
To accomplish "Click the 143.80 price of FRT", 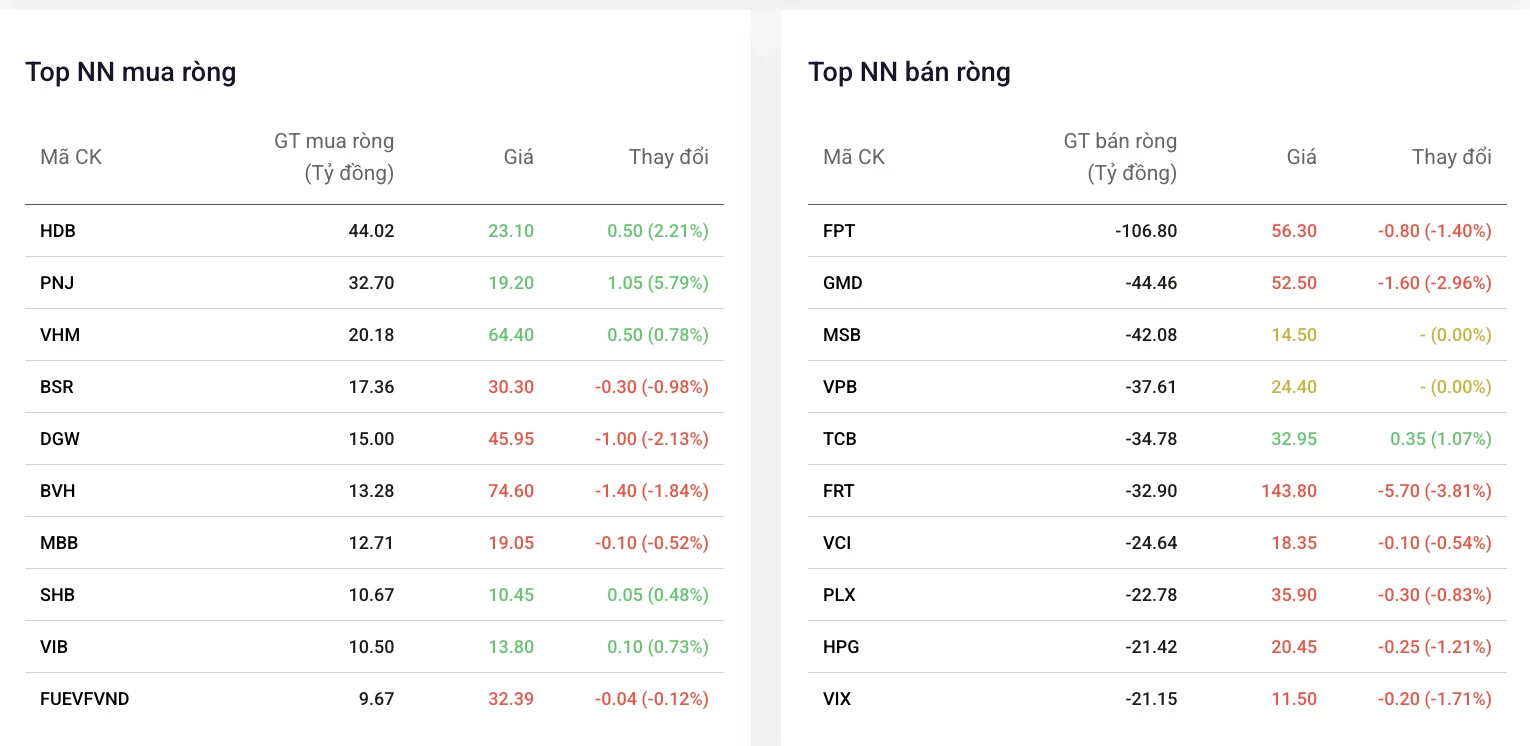I will click(1289, 491).
